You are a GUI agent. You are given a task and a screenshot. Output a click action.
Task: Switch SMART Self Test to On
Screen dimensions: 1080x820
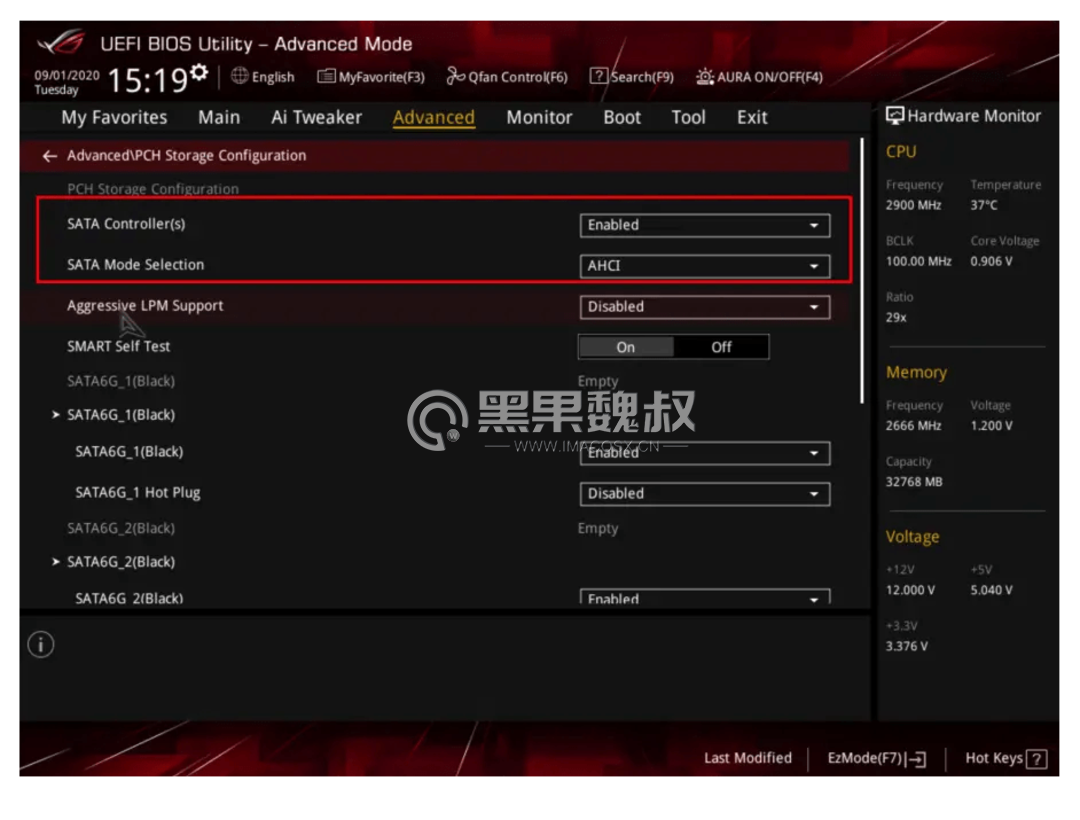click(x=625, y=347)
